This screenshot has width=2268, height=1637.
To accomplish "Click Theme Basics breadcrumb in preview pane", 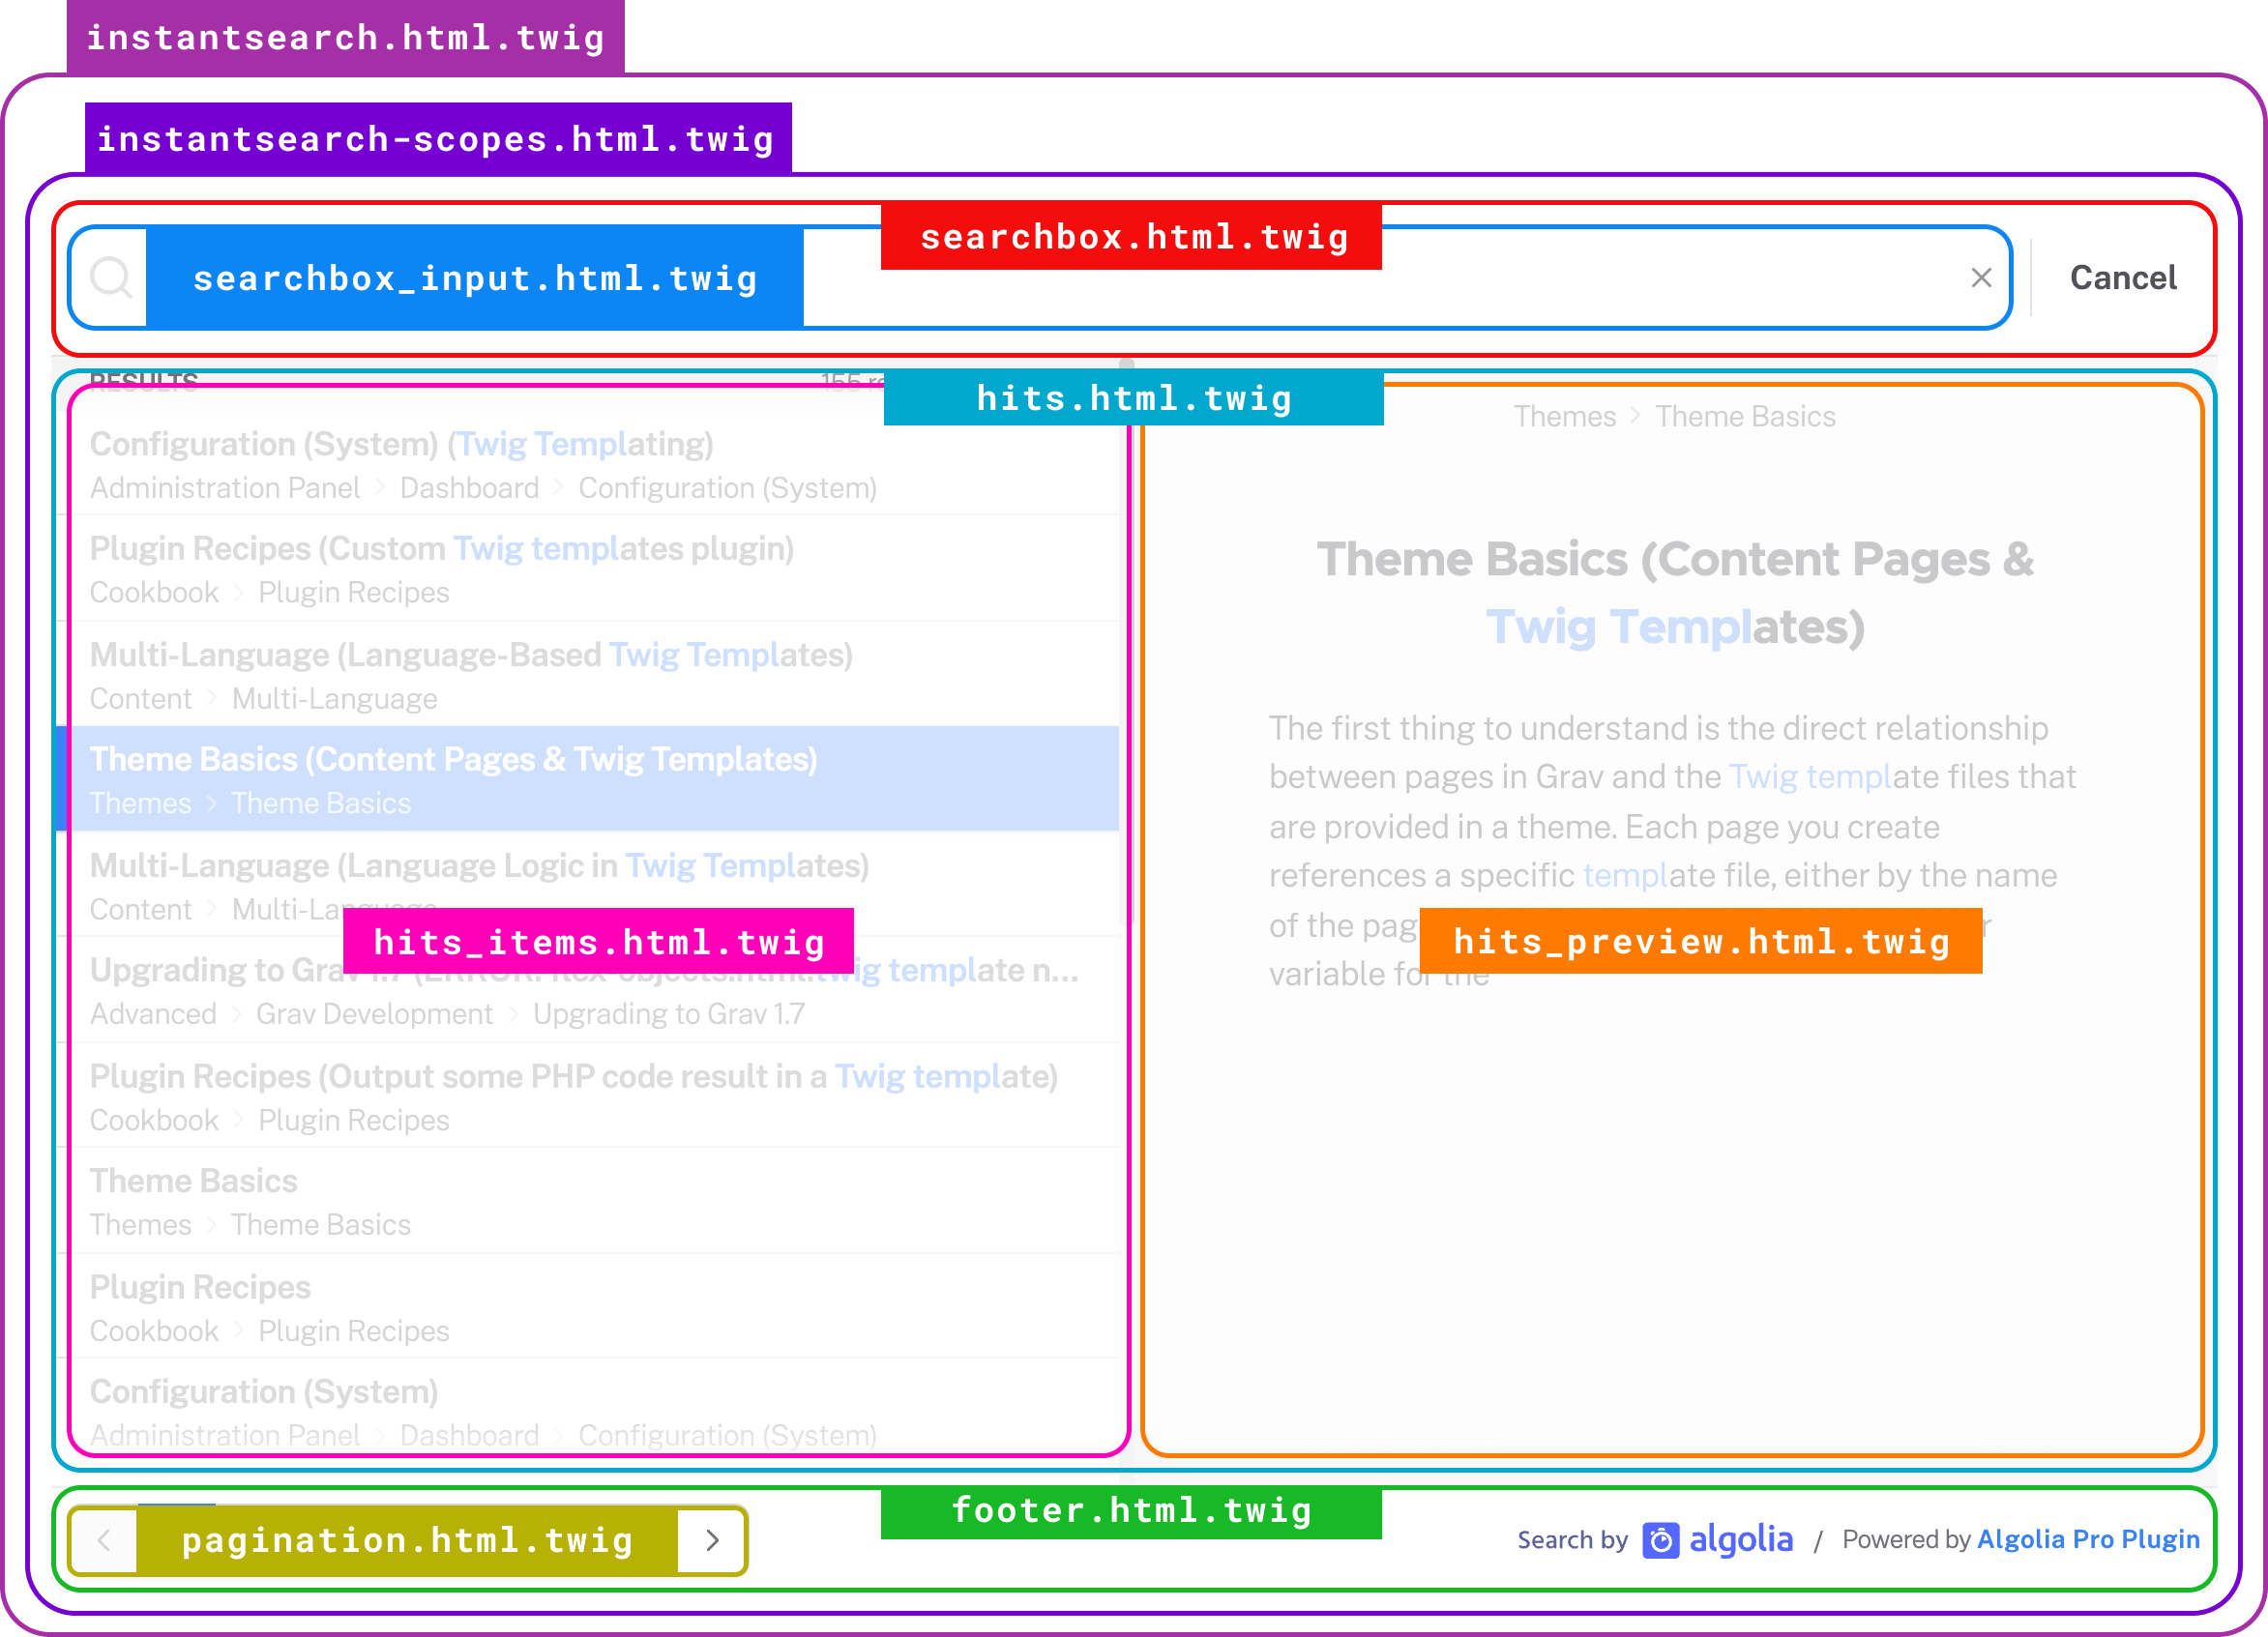I will [1745, 416].
